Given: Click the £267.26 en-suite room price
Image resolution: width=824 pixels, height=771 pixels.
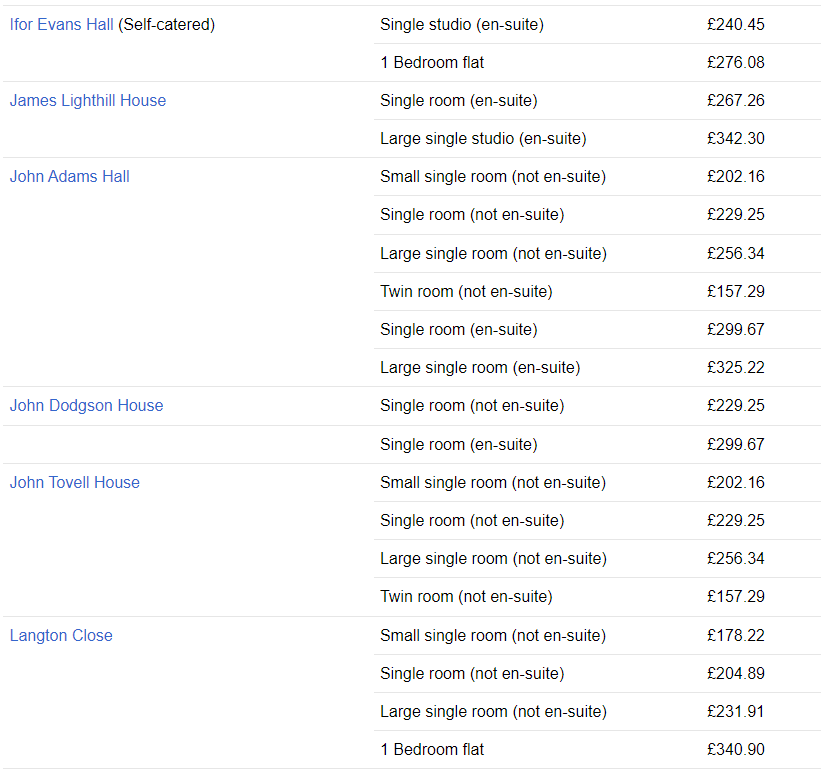Looking at the screenshot, I should [736, 100].
